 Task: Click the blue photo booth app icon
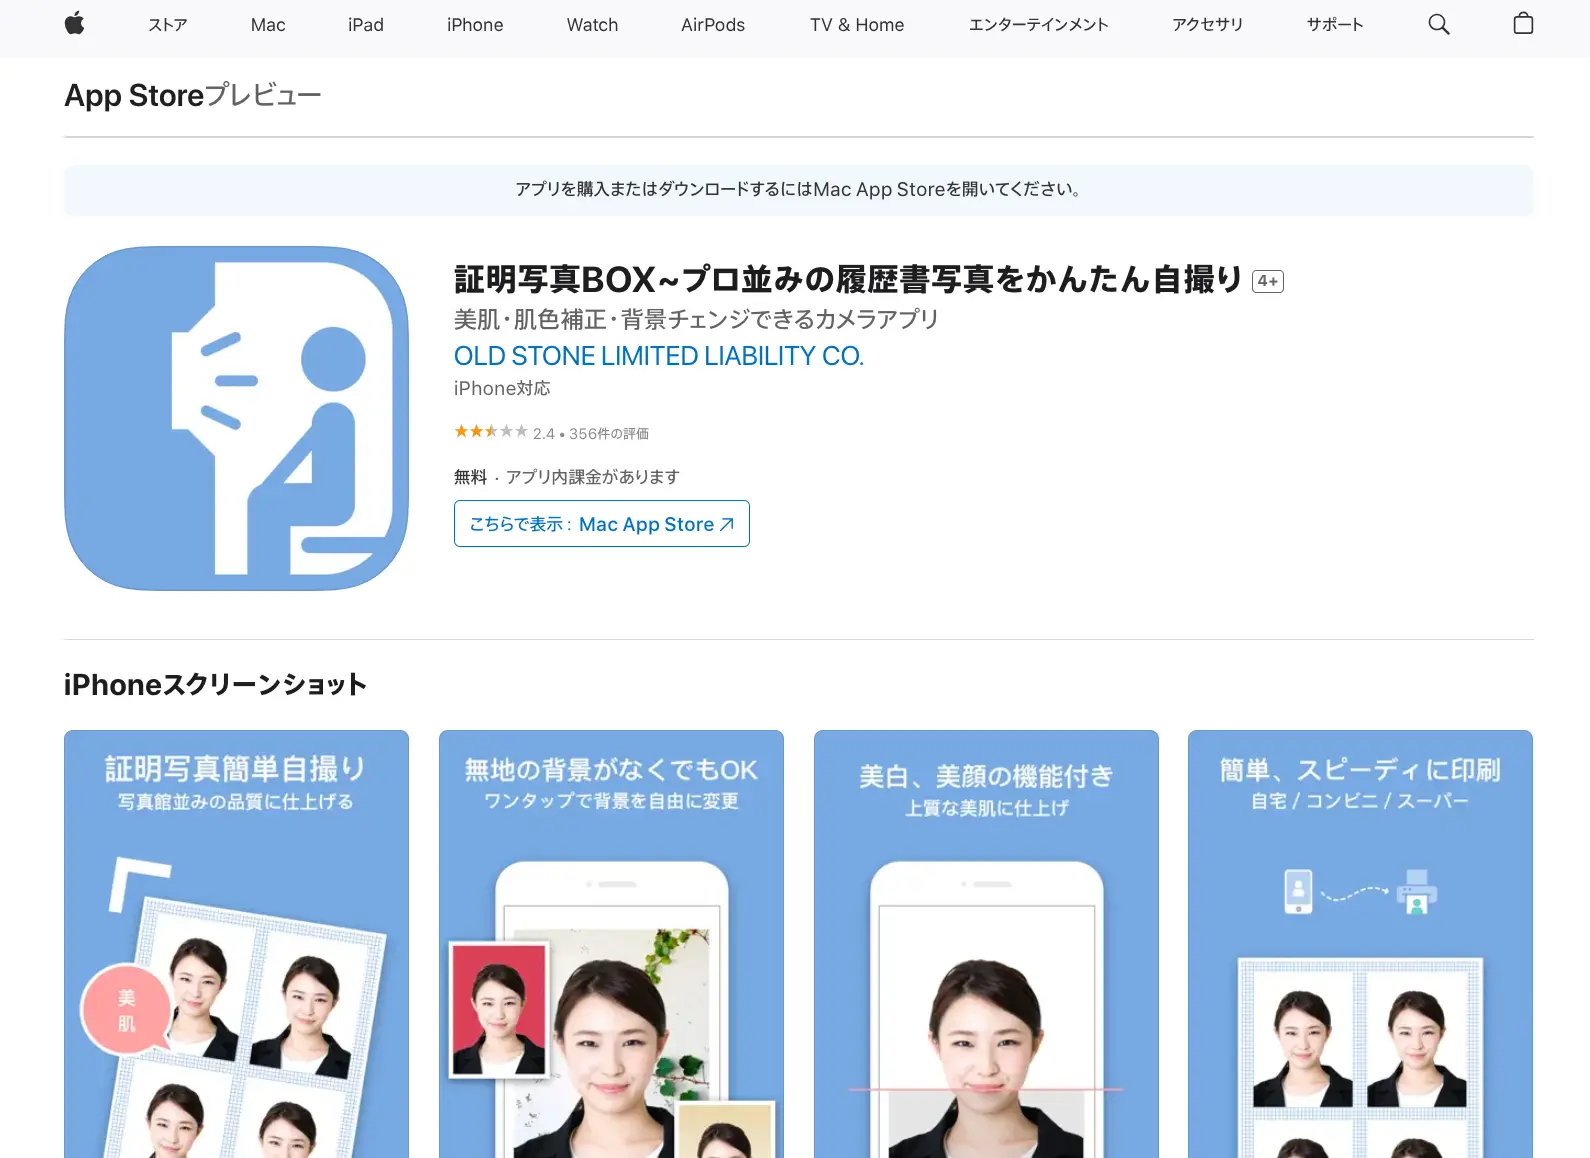(237, 418)
